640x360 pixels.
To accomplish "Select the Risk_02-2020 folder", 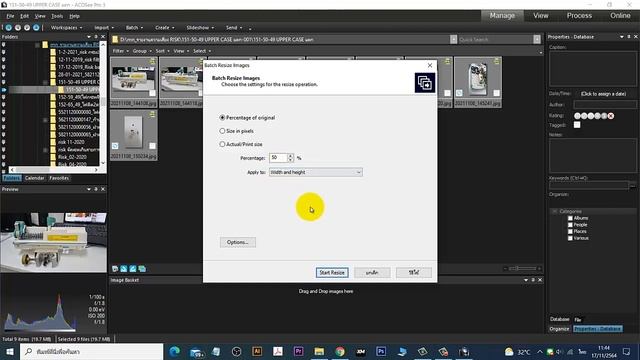I will (x=72, y=157).
